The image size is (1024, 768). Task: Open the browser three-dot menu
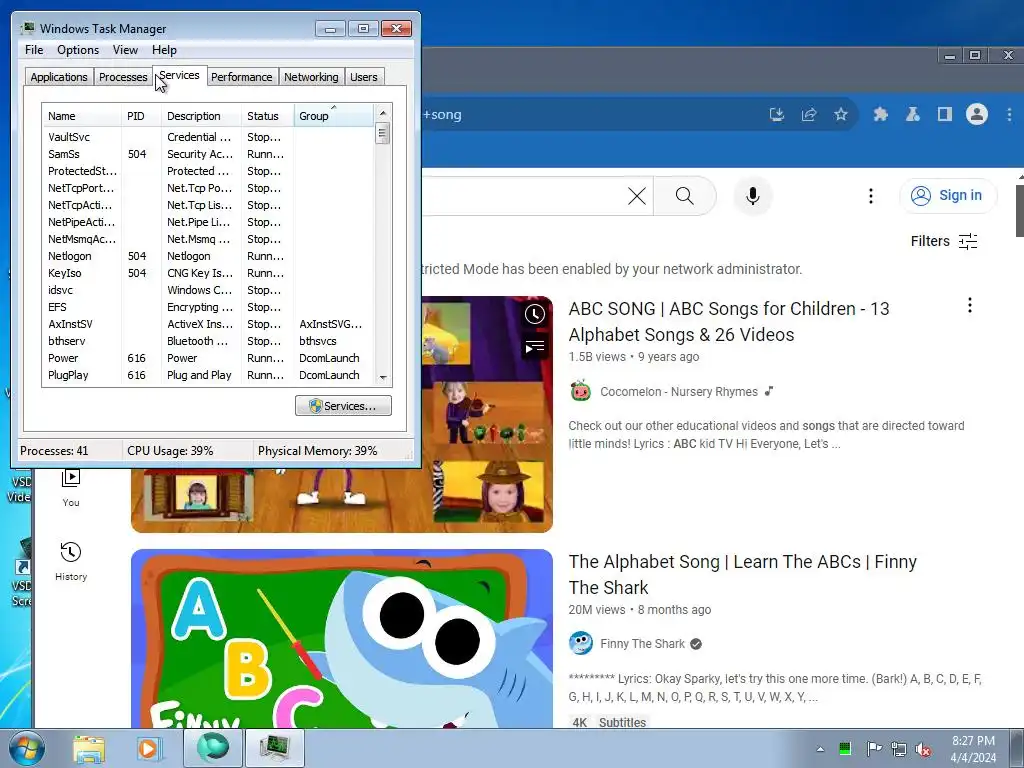coord(1009,114)
